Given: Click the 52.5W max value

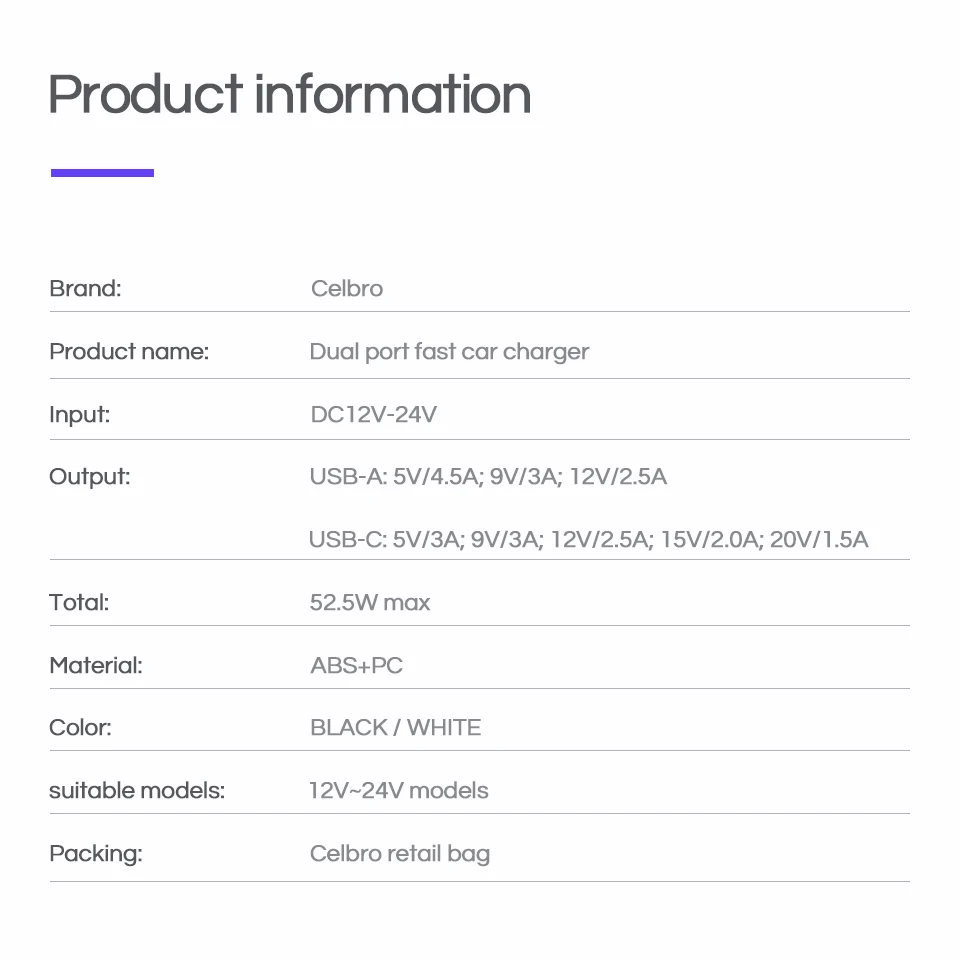Looking at the screenshot, I should click(x=370, y=602).
